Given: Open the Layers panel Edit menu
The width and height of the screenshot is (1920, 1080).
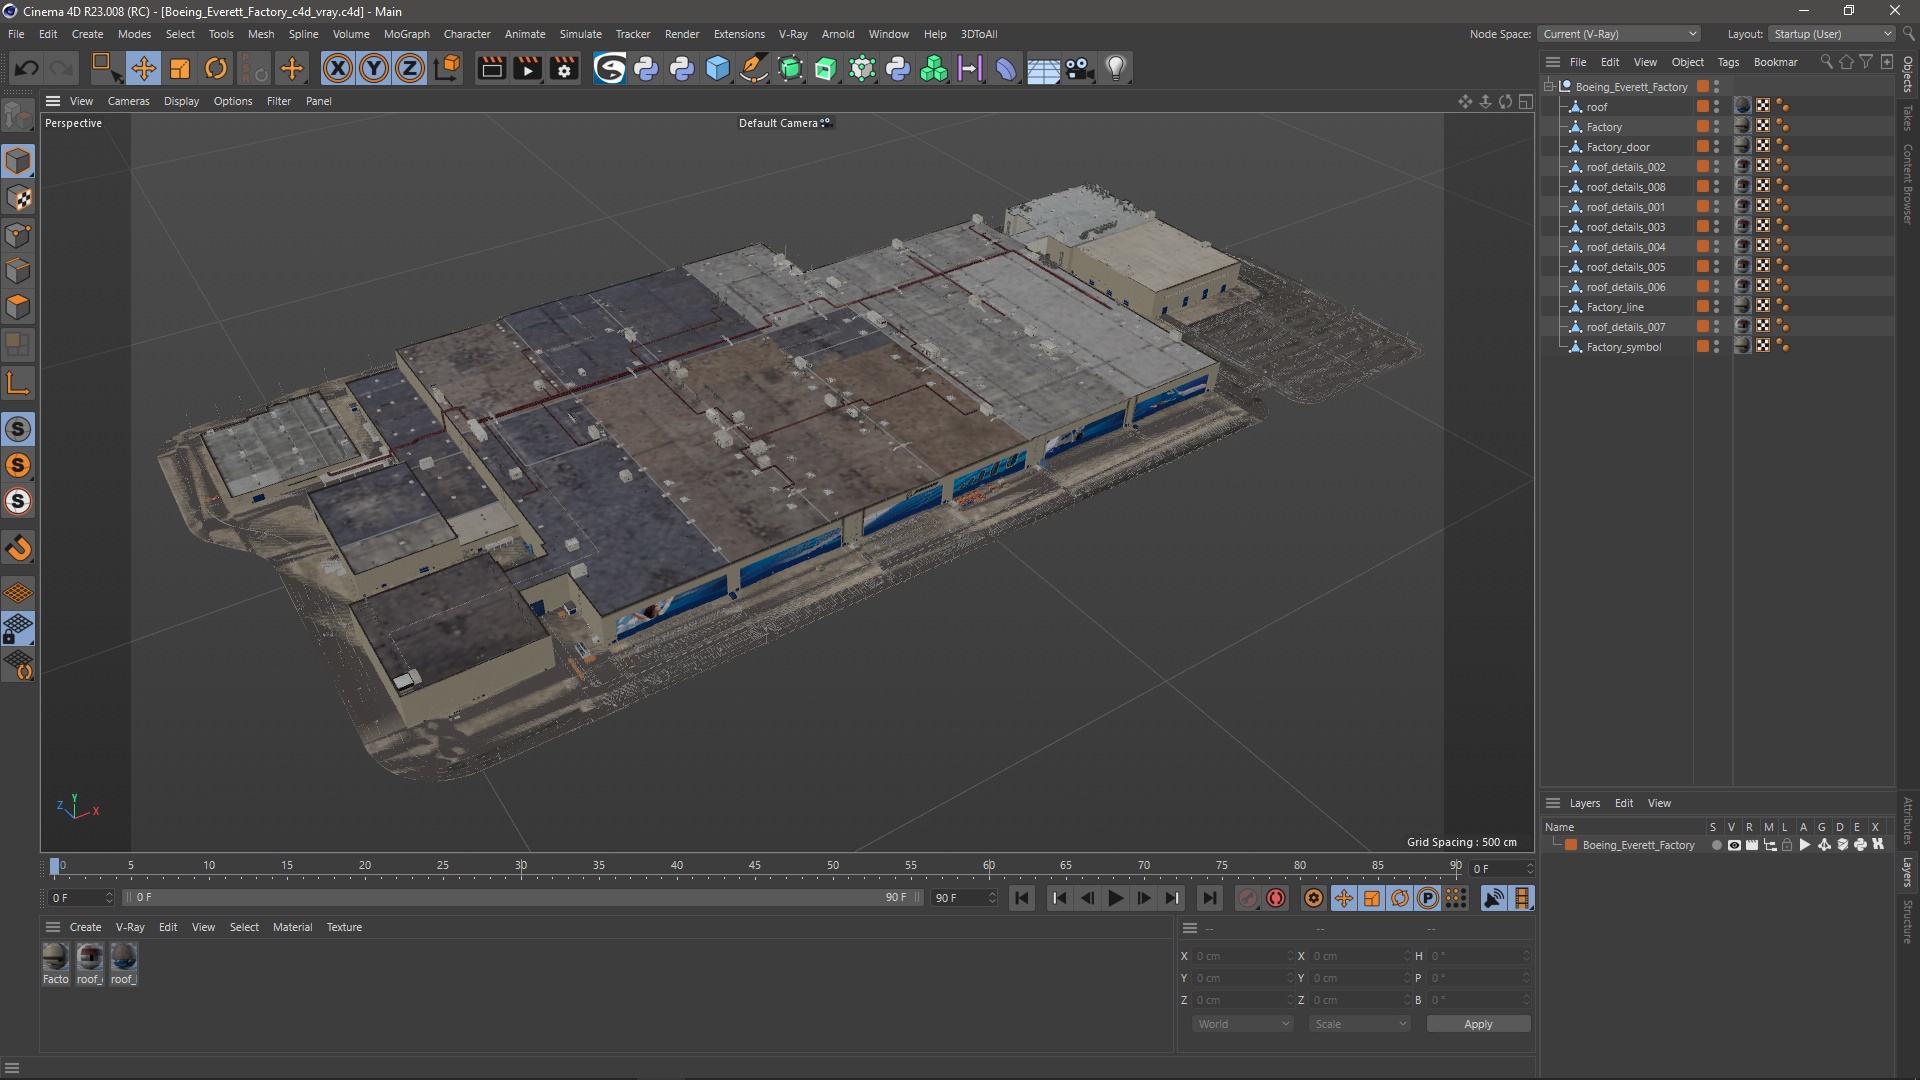Looking at the screenshot, I should 1624,803.
